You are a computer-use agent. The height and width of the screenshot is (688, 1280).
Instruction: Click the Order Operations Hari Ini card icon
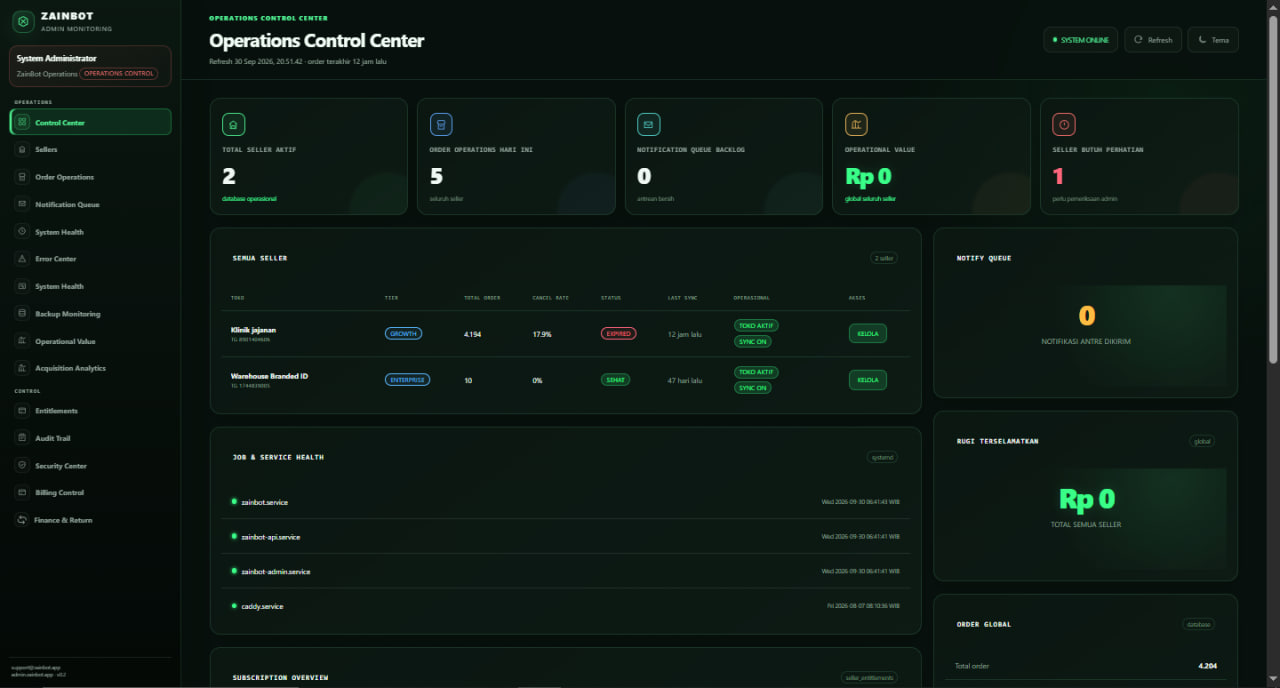441,125
